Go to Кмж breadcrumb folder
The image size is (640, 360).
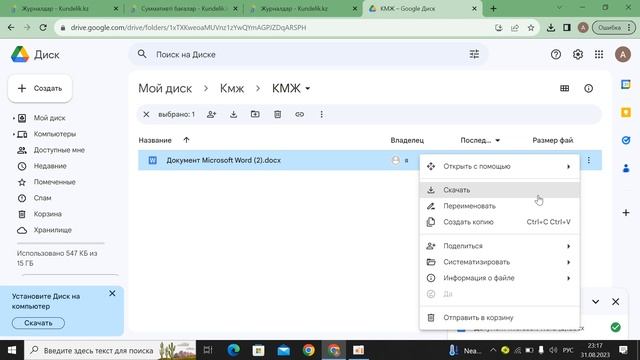[232, 88]
